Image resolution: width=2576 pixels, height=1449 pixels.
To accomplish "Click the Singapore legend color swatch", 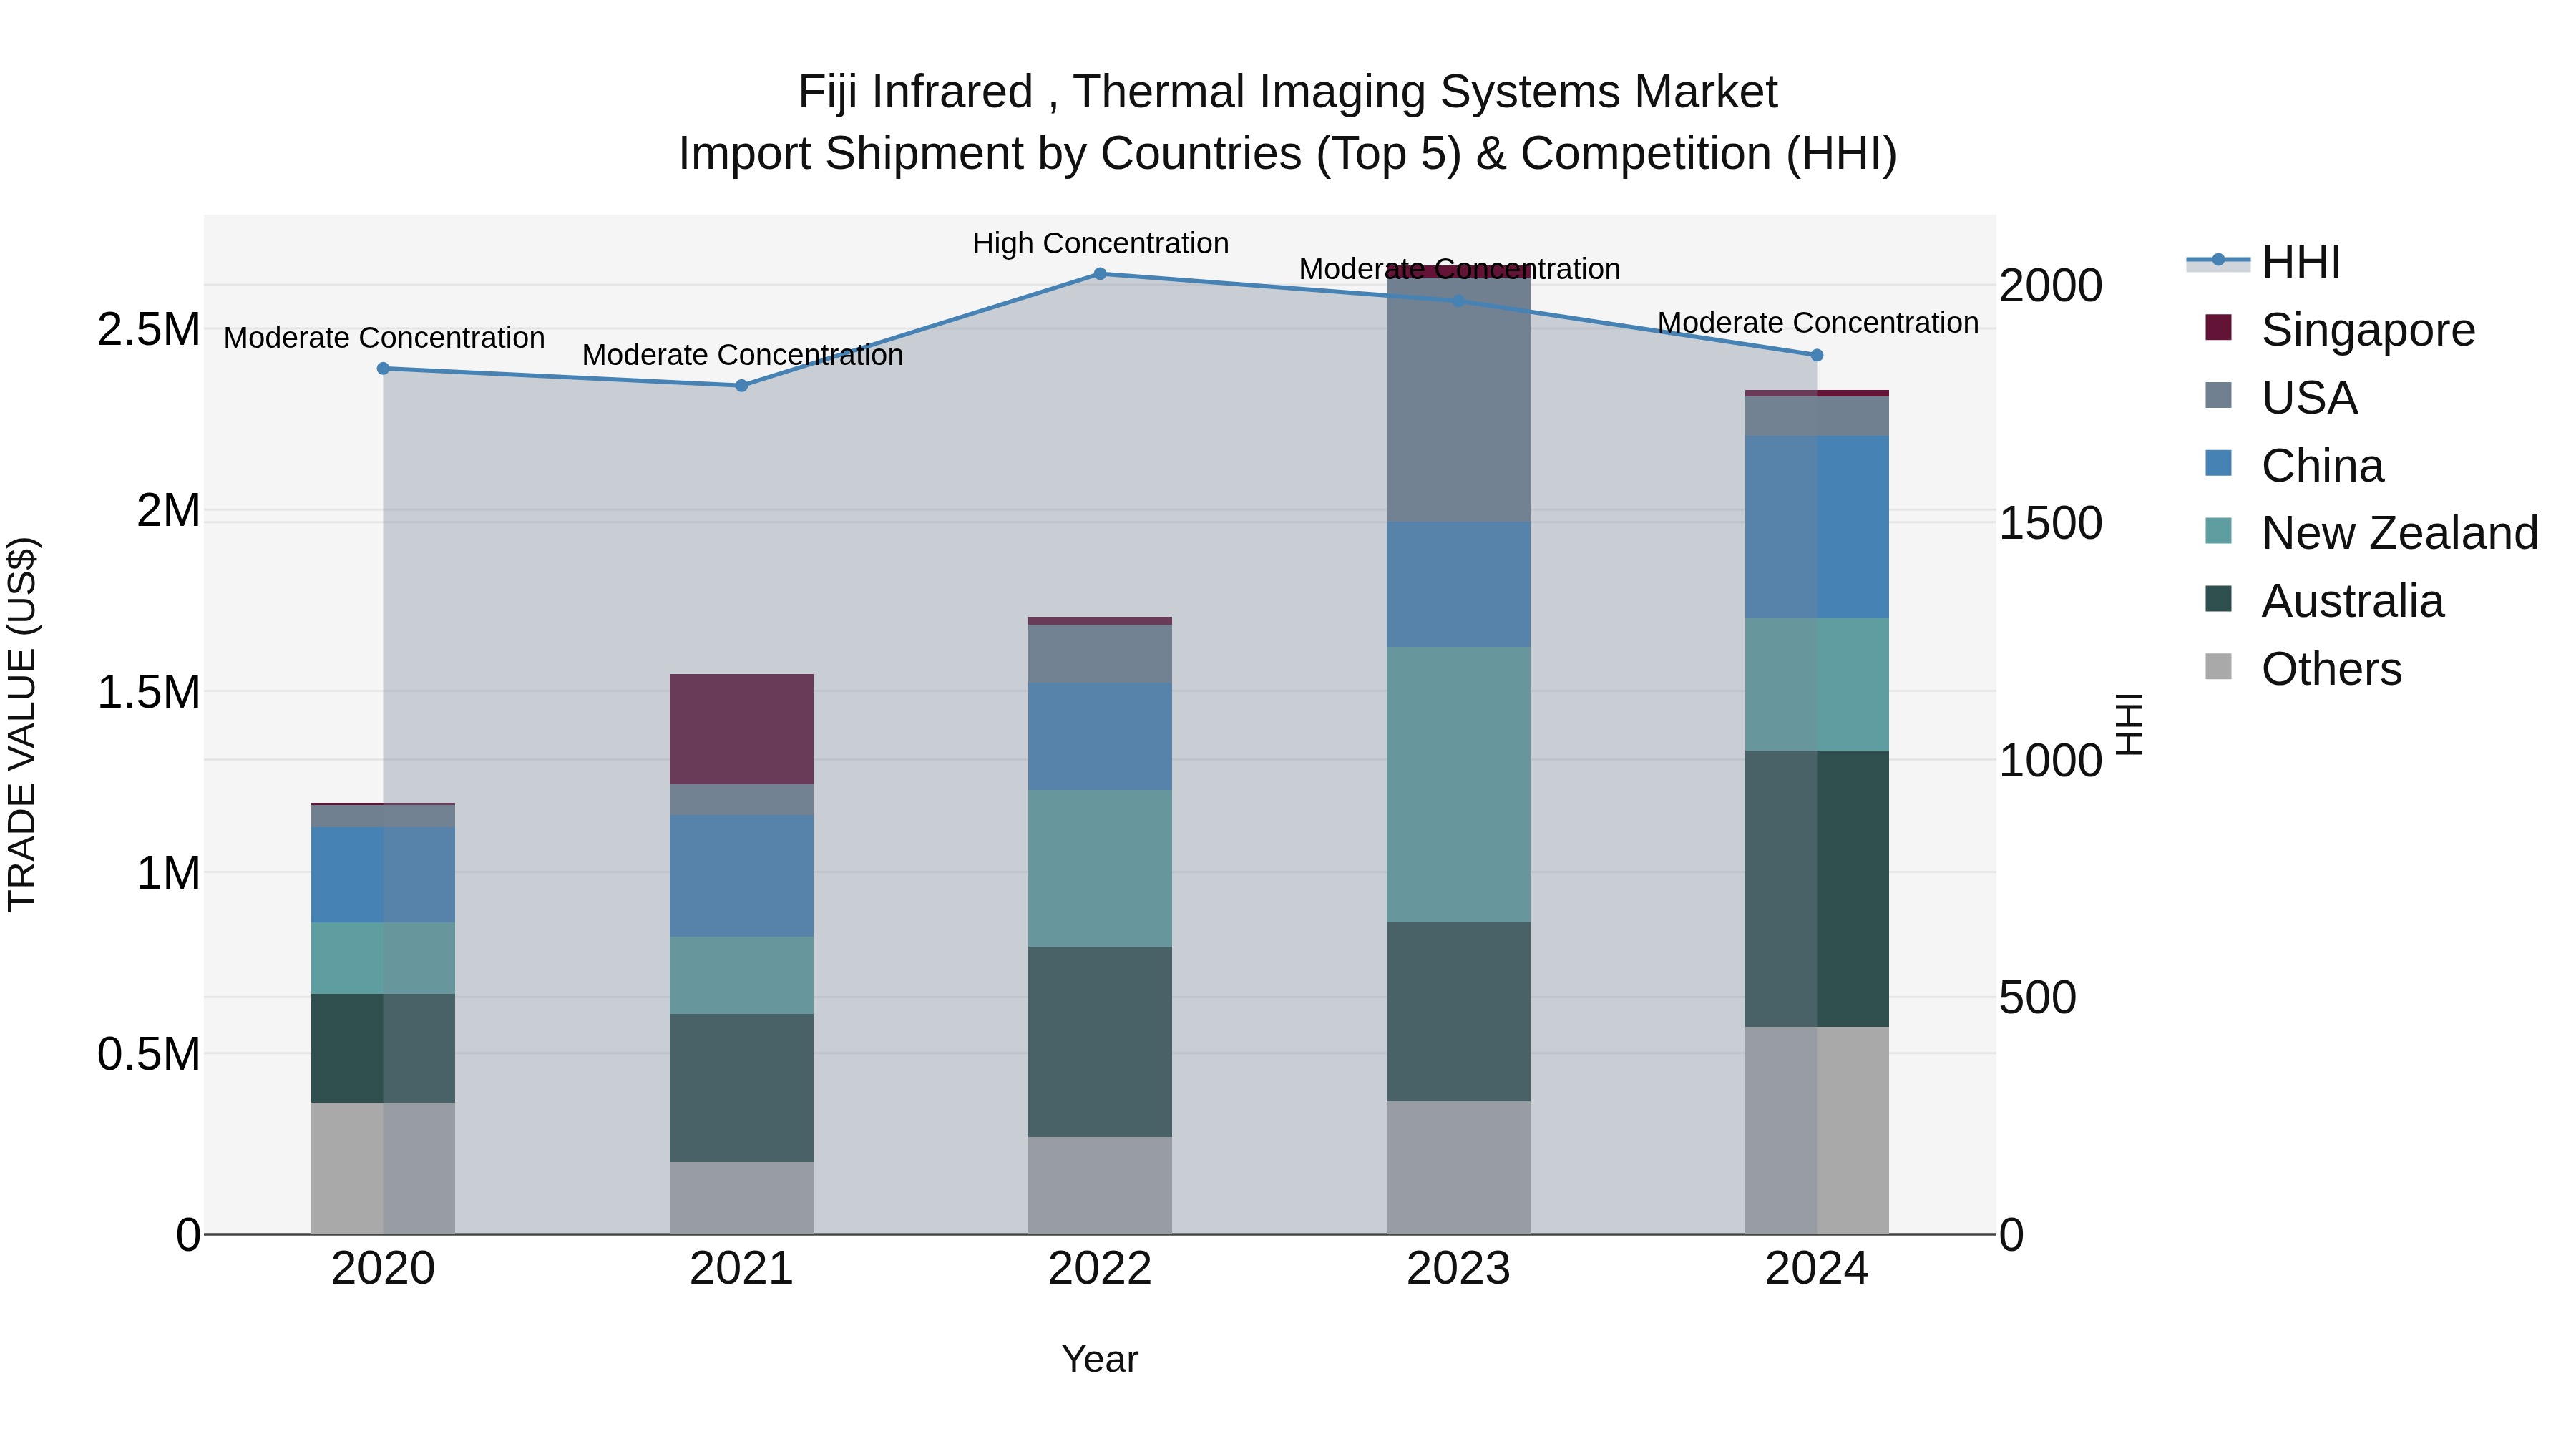I will pos(2218,329).
